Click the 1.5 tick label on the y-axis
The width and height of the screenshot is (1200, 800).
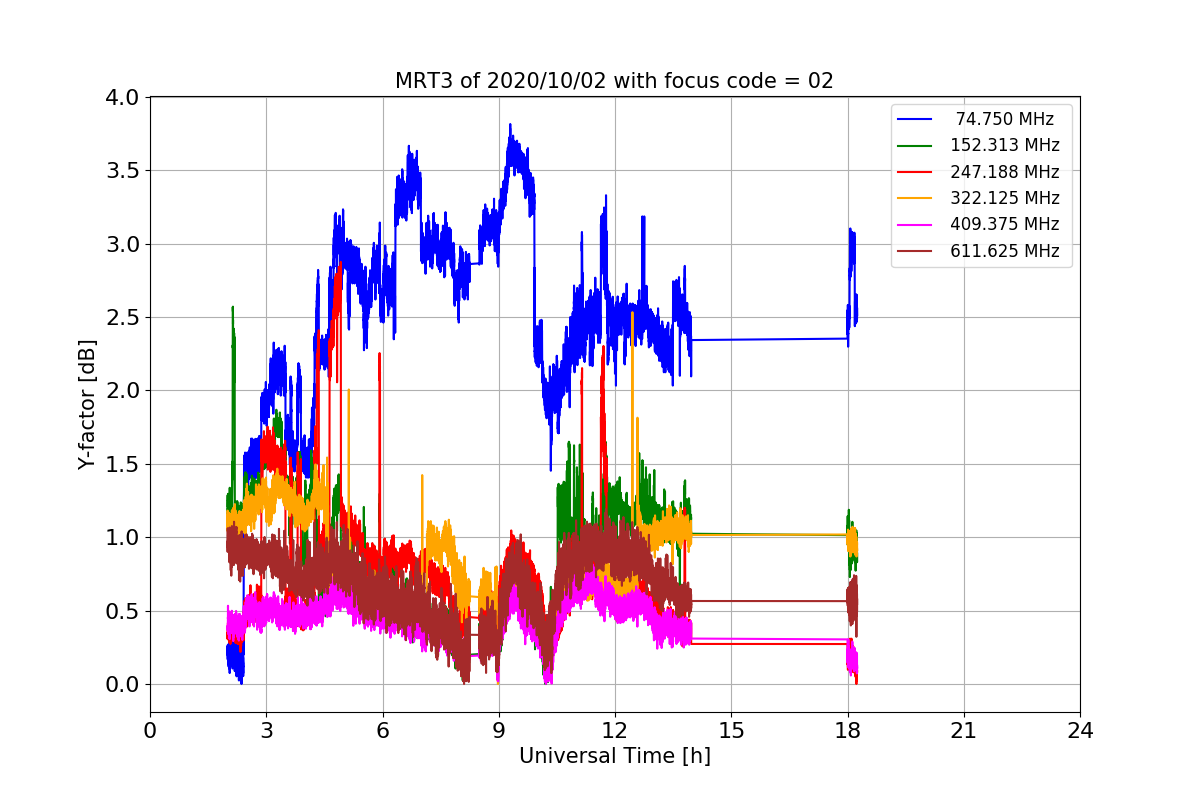coord(122,464)
